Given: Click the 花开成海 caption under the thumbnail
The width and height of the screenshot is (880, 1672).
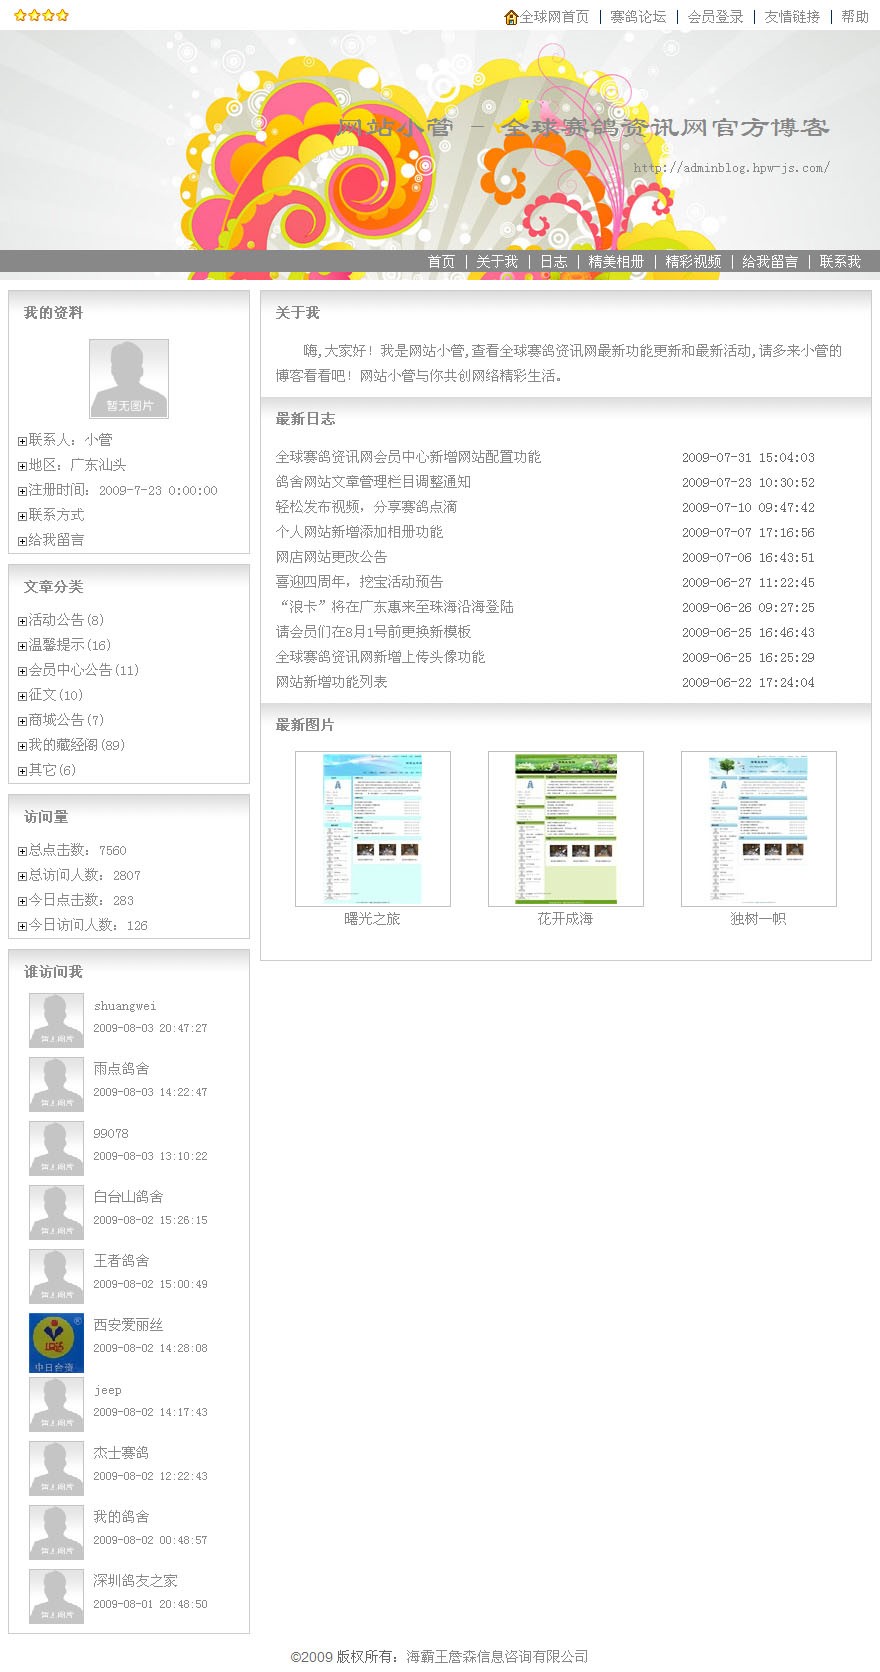Looking at the screenshot, I should [565, 919].
